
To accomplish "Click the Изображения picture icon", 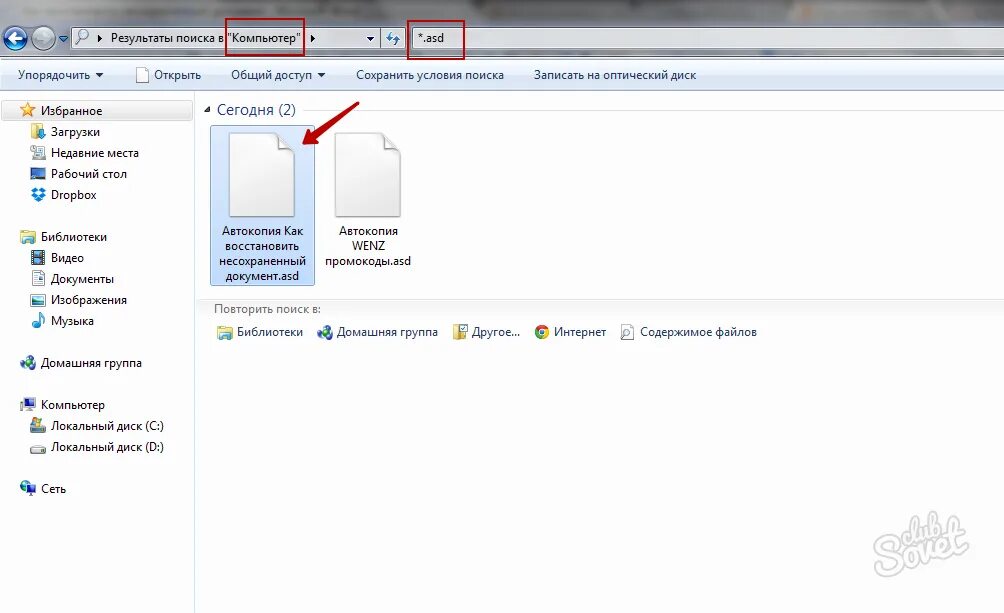I will 38,300.
